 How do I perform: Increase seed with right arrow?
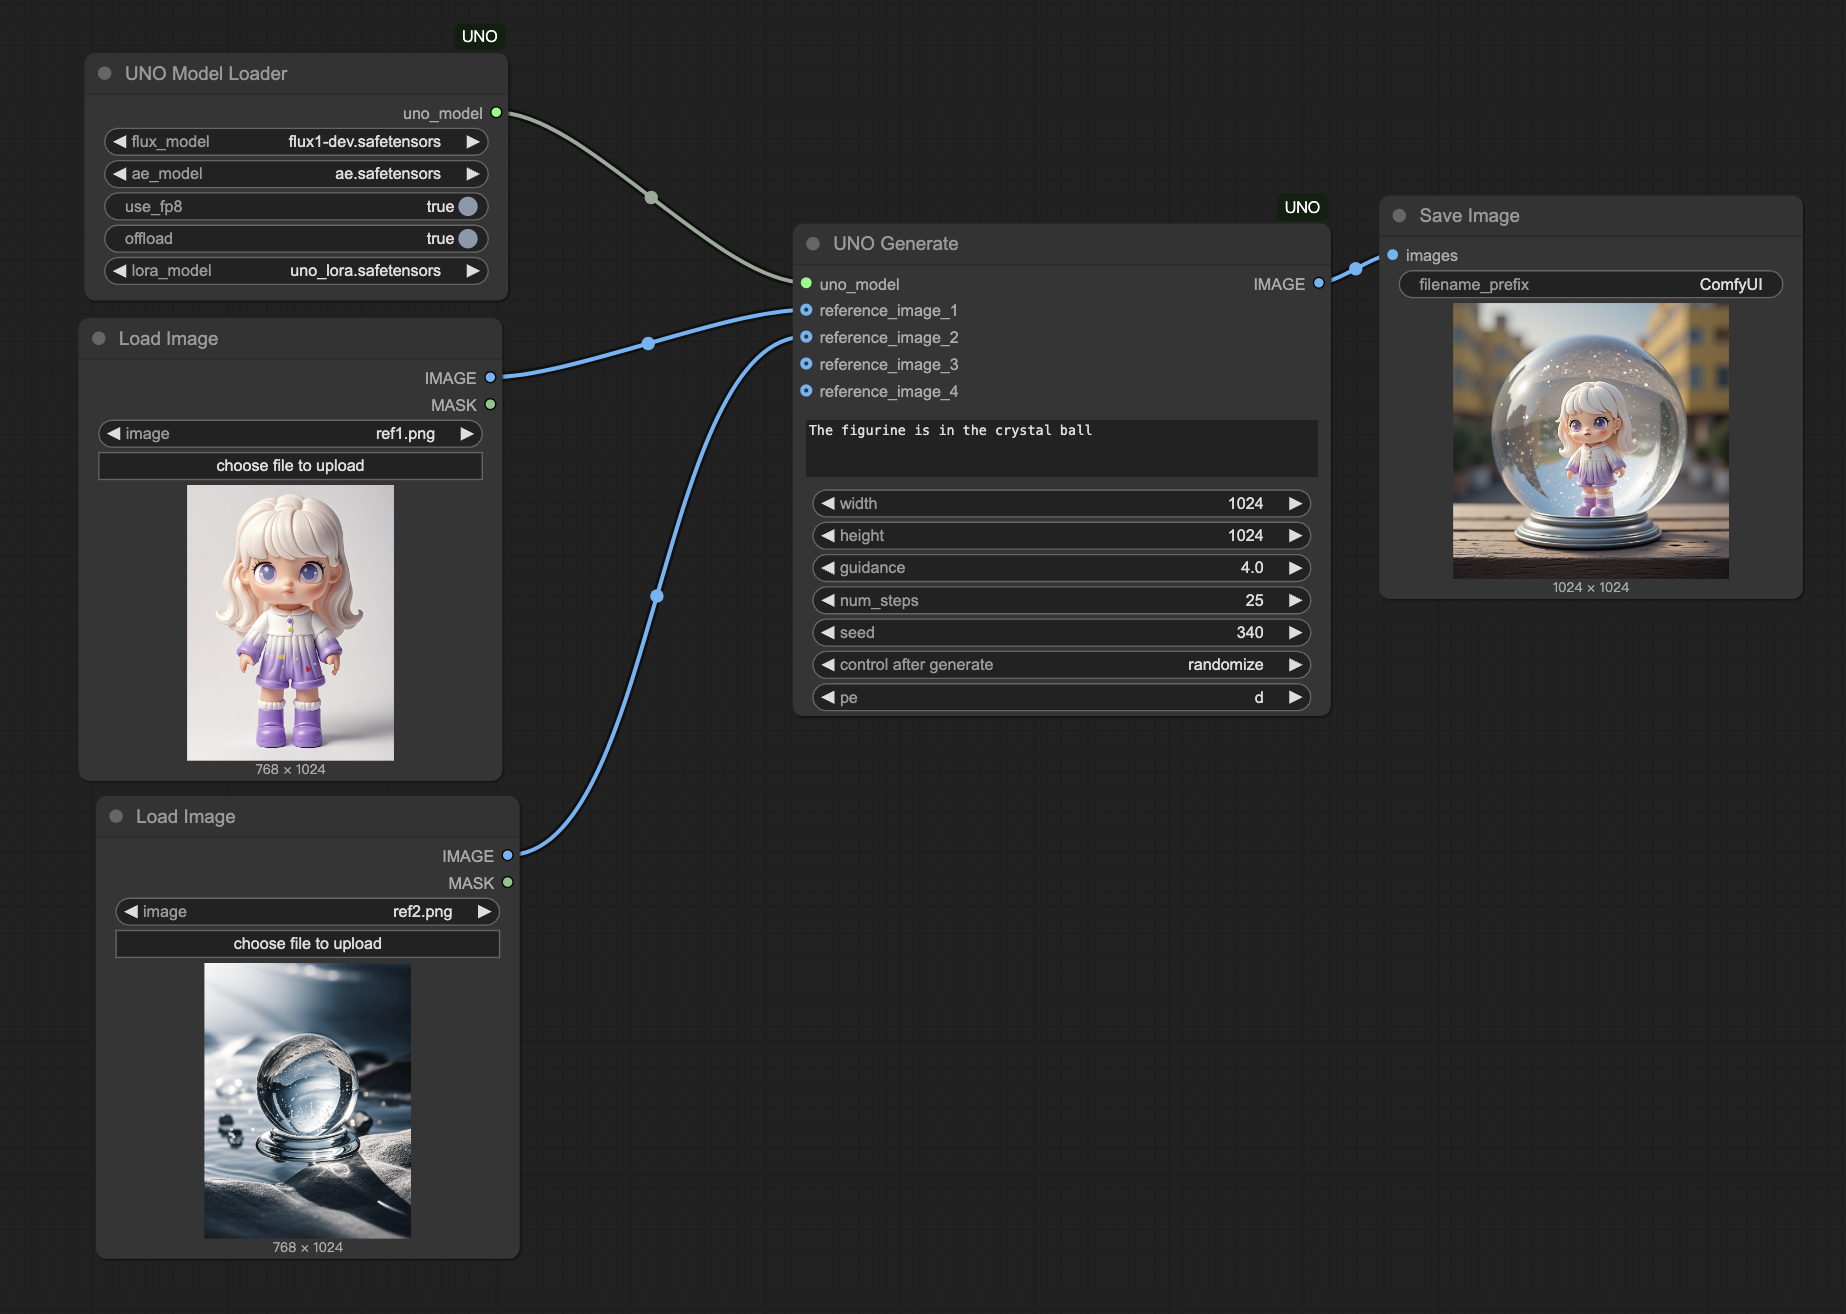[1295, 632]
